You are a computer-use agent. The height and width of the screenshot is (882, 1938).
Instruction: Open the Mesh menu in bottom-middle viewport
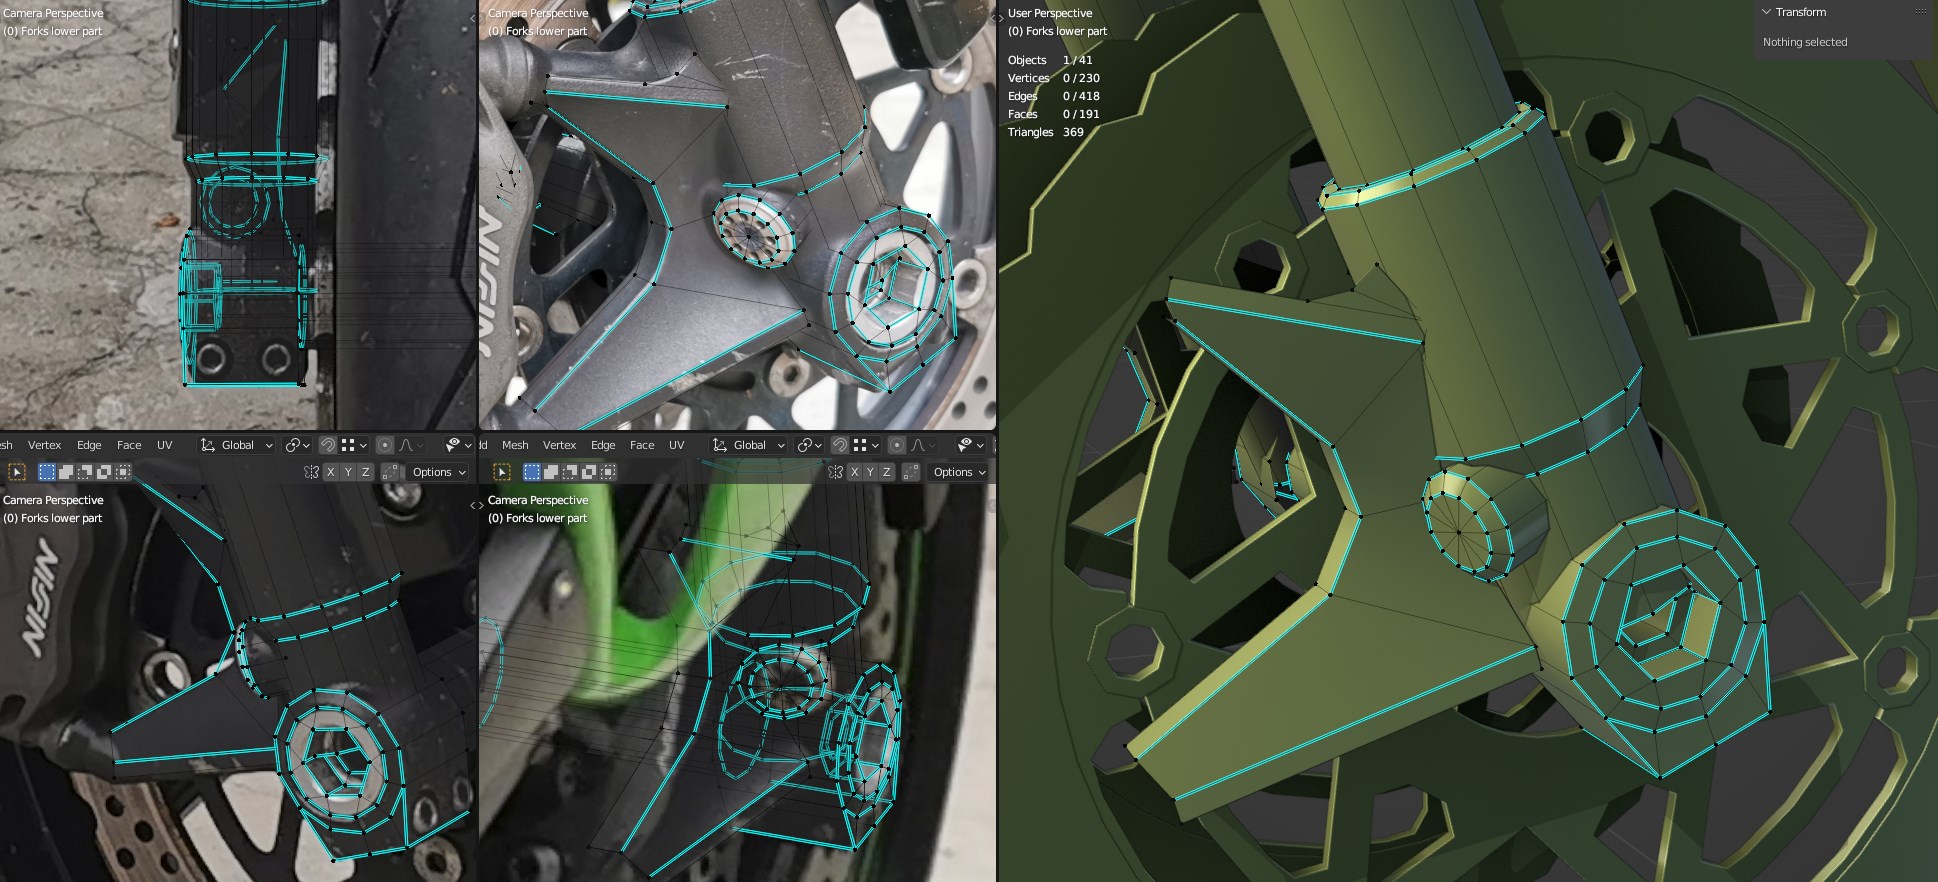515,445
